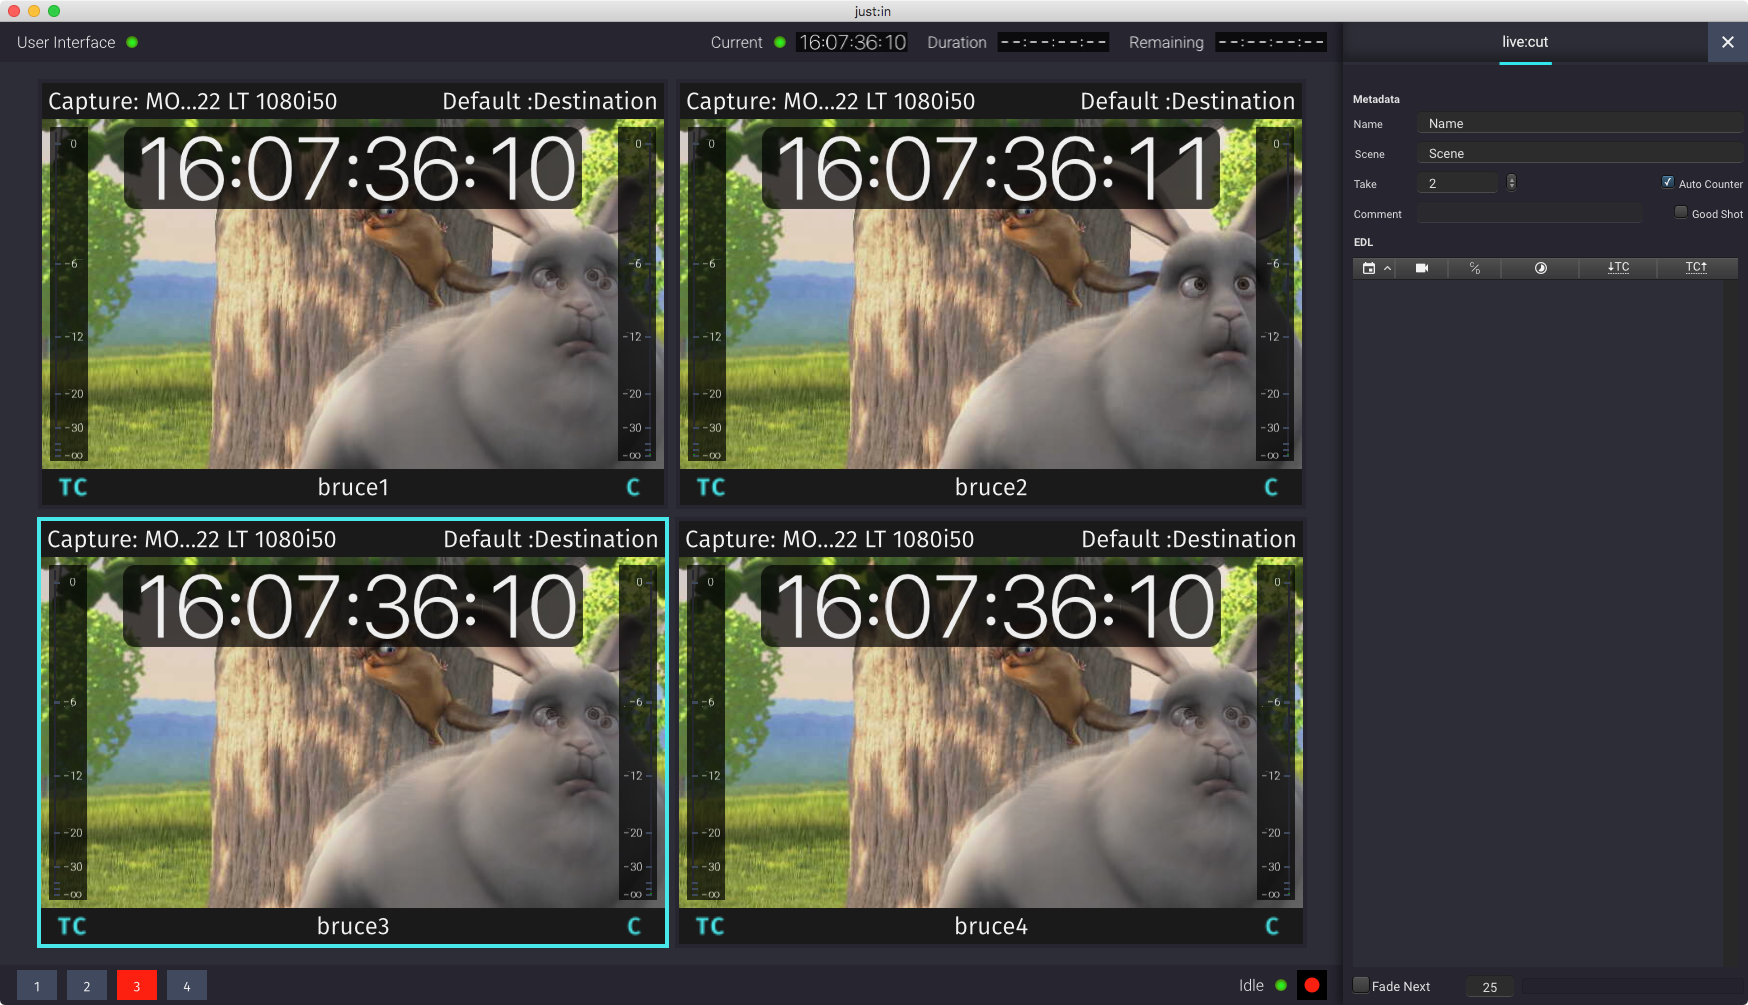The width and height of the screenshot is (1748, 1005).
Task: Click the Scene metadata field
Action: tap(1580, 154)
